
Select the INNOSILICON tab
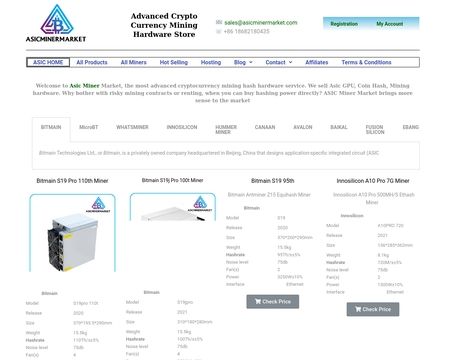pos(182,127)
